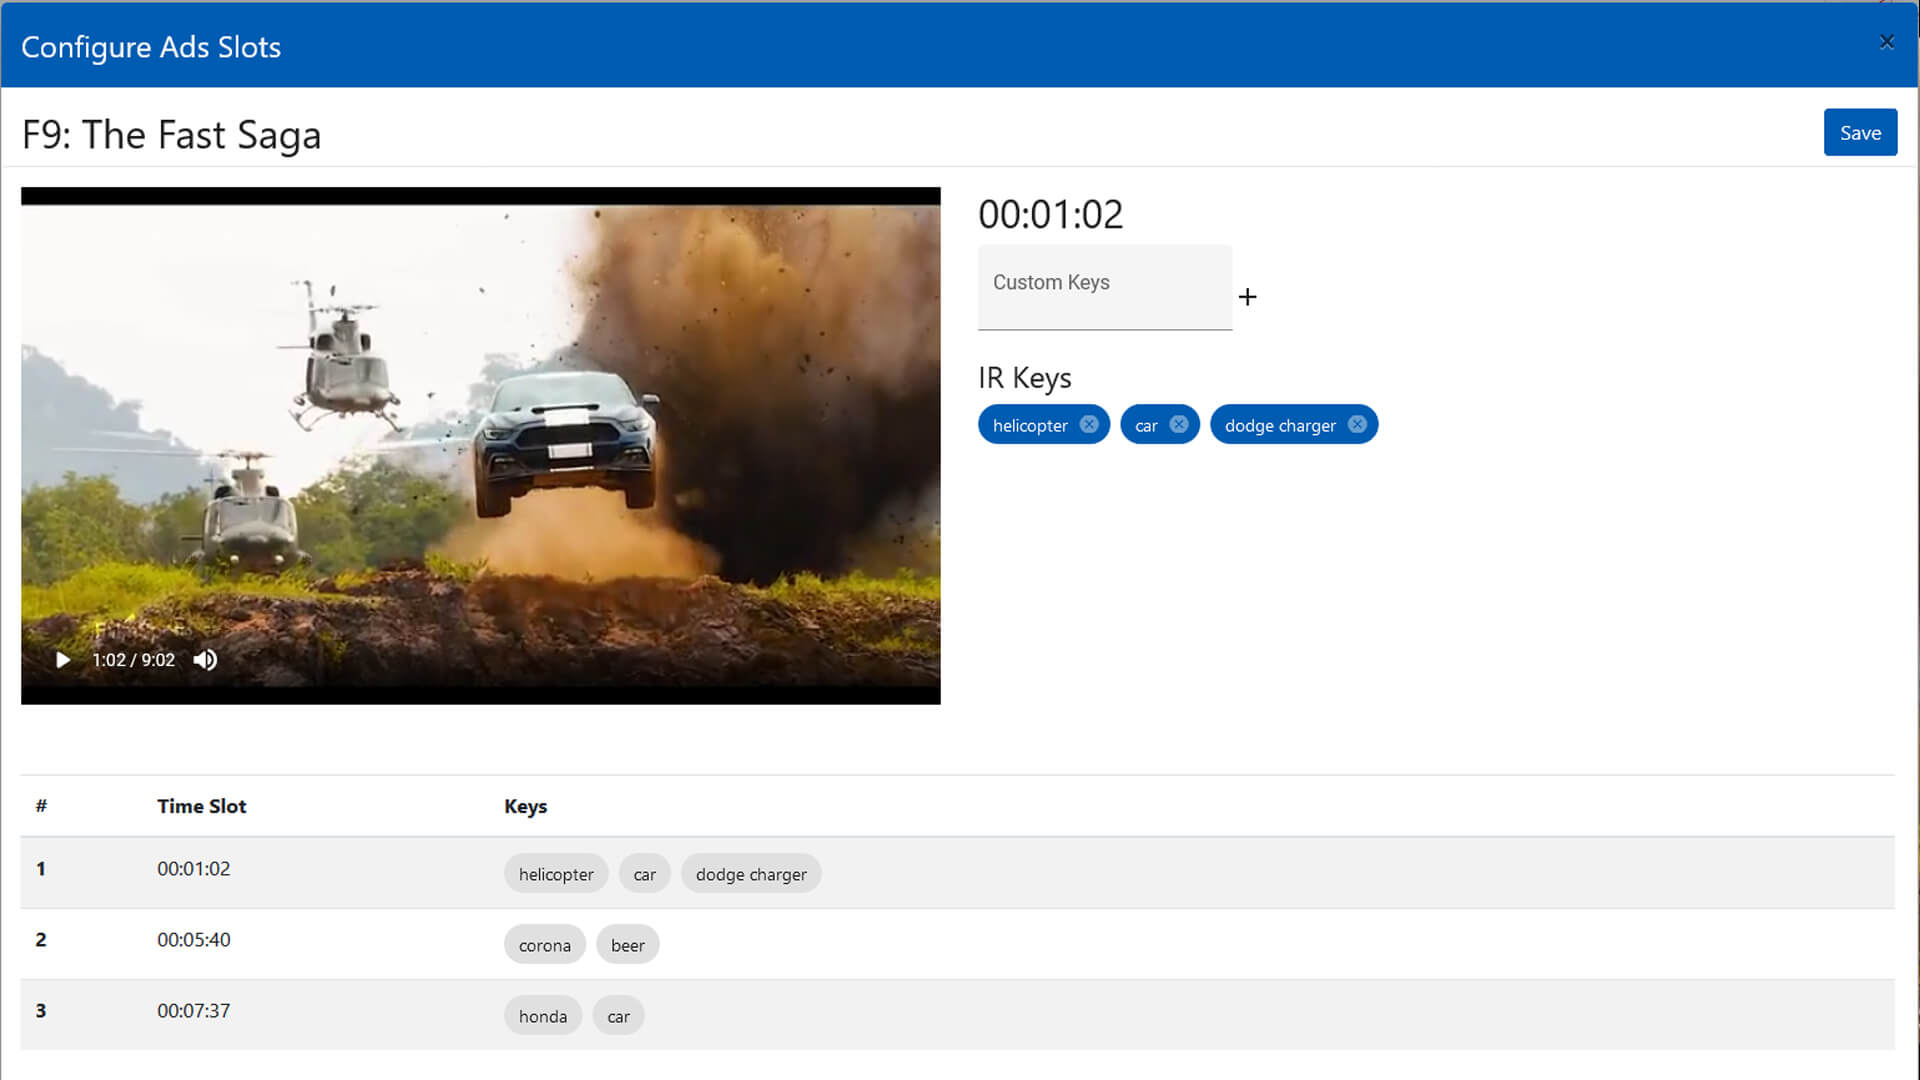
Task: Click helicopter key in slot 1
Action: pyautogui.click(x=556, y=874)
